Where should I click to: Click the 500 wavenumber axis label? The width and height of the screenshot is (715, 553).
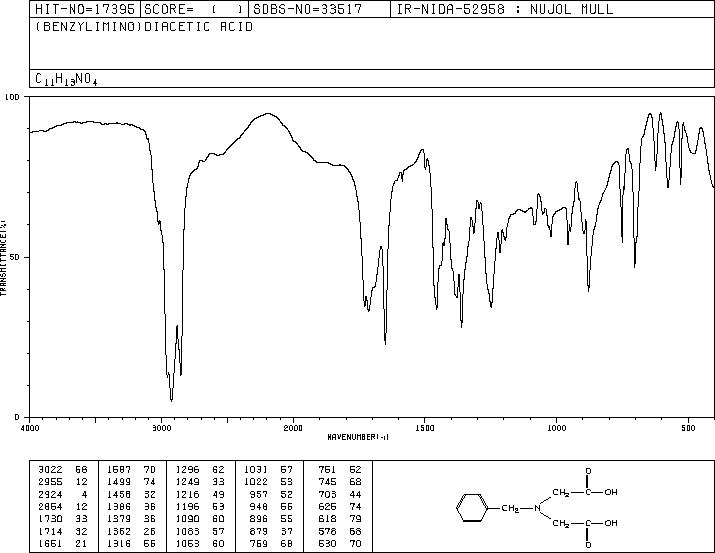coord(688,428)
